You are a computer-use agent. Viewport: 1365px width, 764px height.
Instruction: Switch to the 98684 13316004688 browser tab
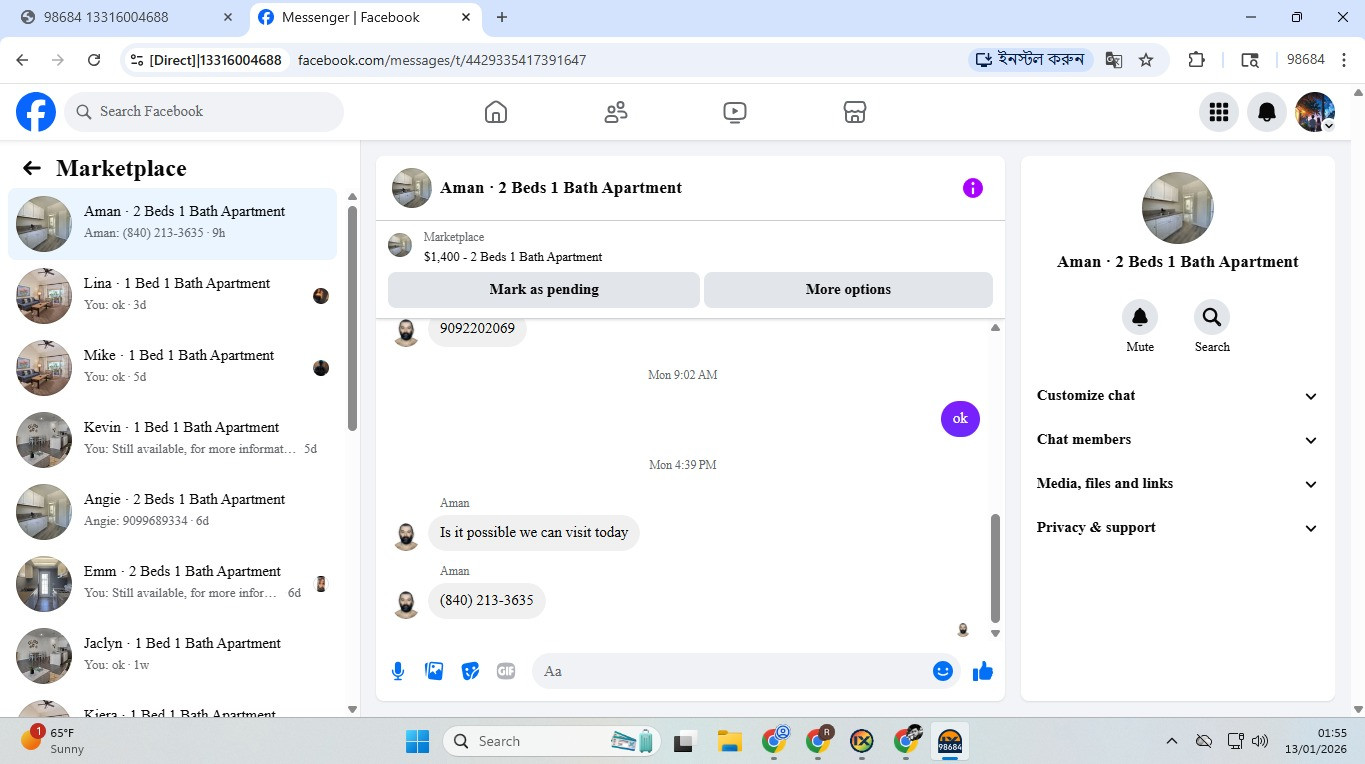click(126, 17)
